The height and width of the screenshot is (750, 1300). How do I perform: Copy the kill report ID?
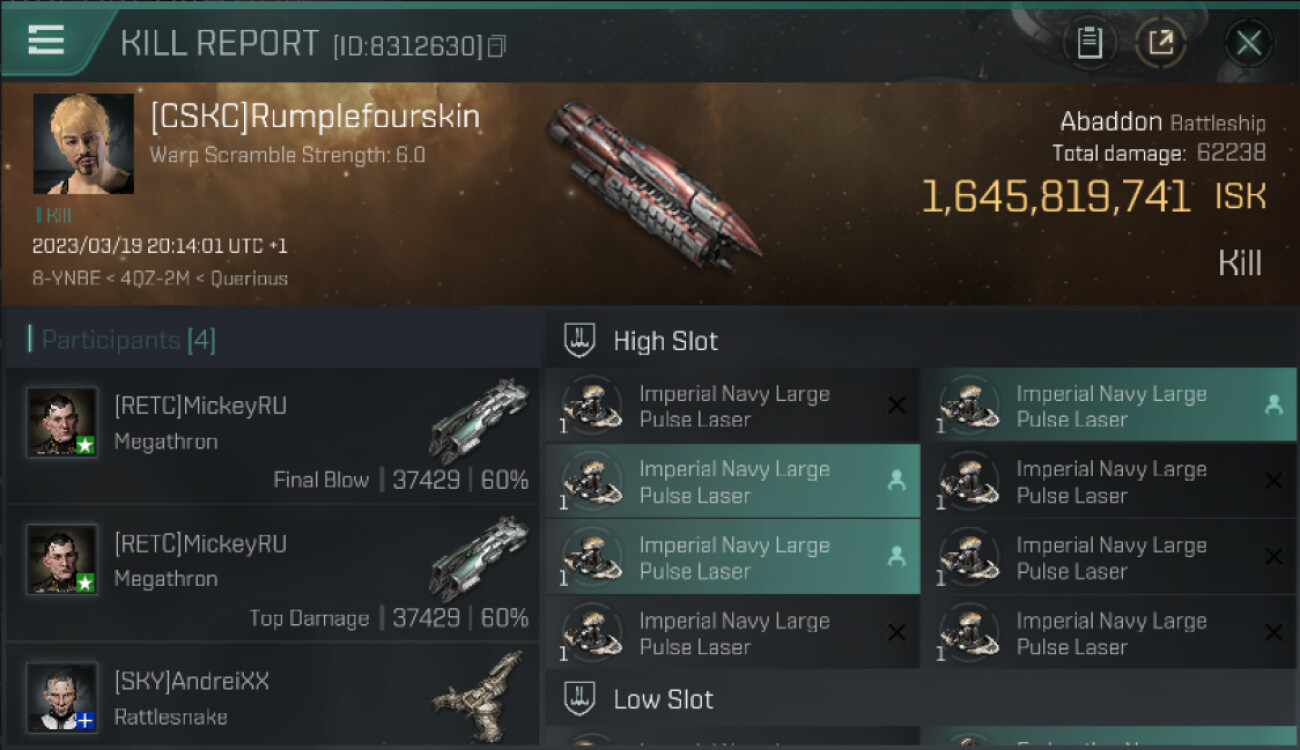tap(497, 46)
